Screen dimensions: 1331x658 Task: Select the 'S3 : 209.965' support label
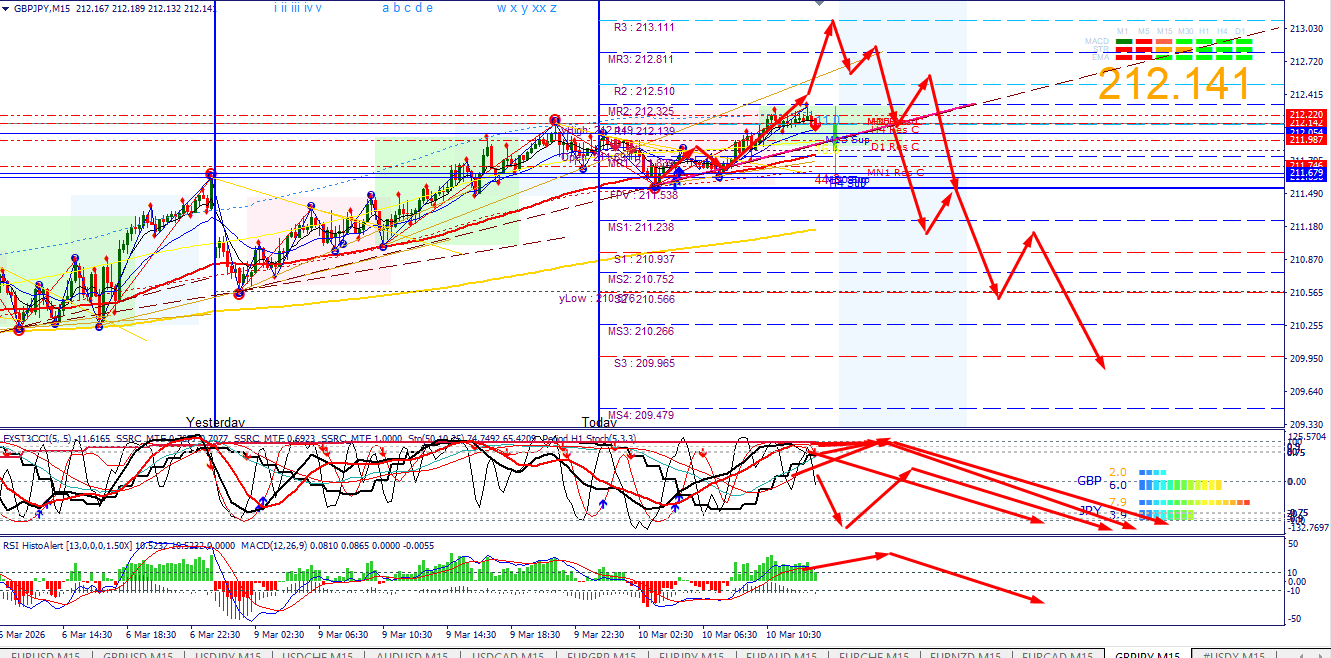[x=643, y=363]
